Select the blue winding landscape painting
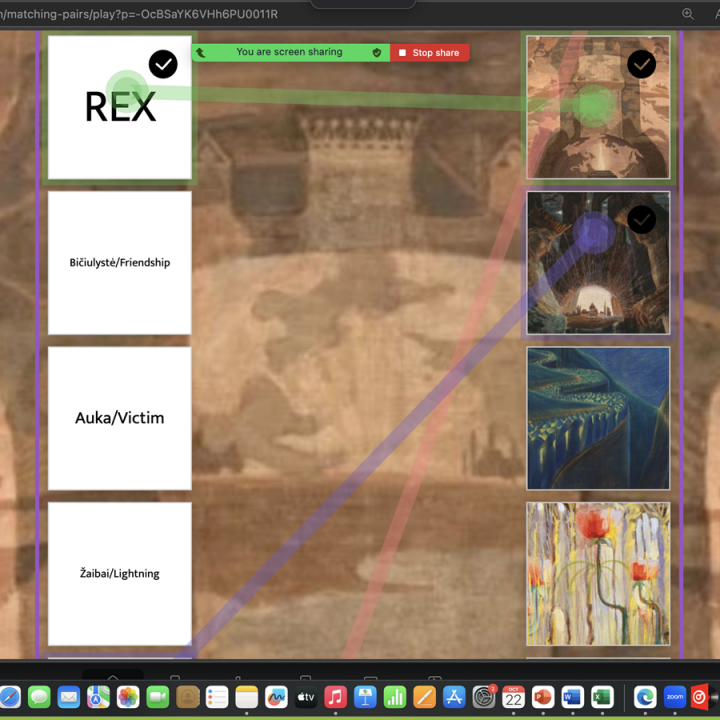Viewport: 720px width, 720px height. 598,418
